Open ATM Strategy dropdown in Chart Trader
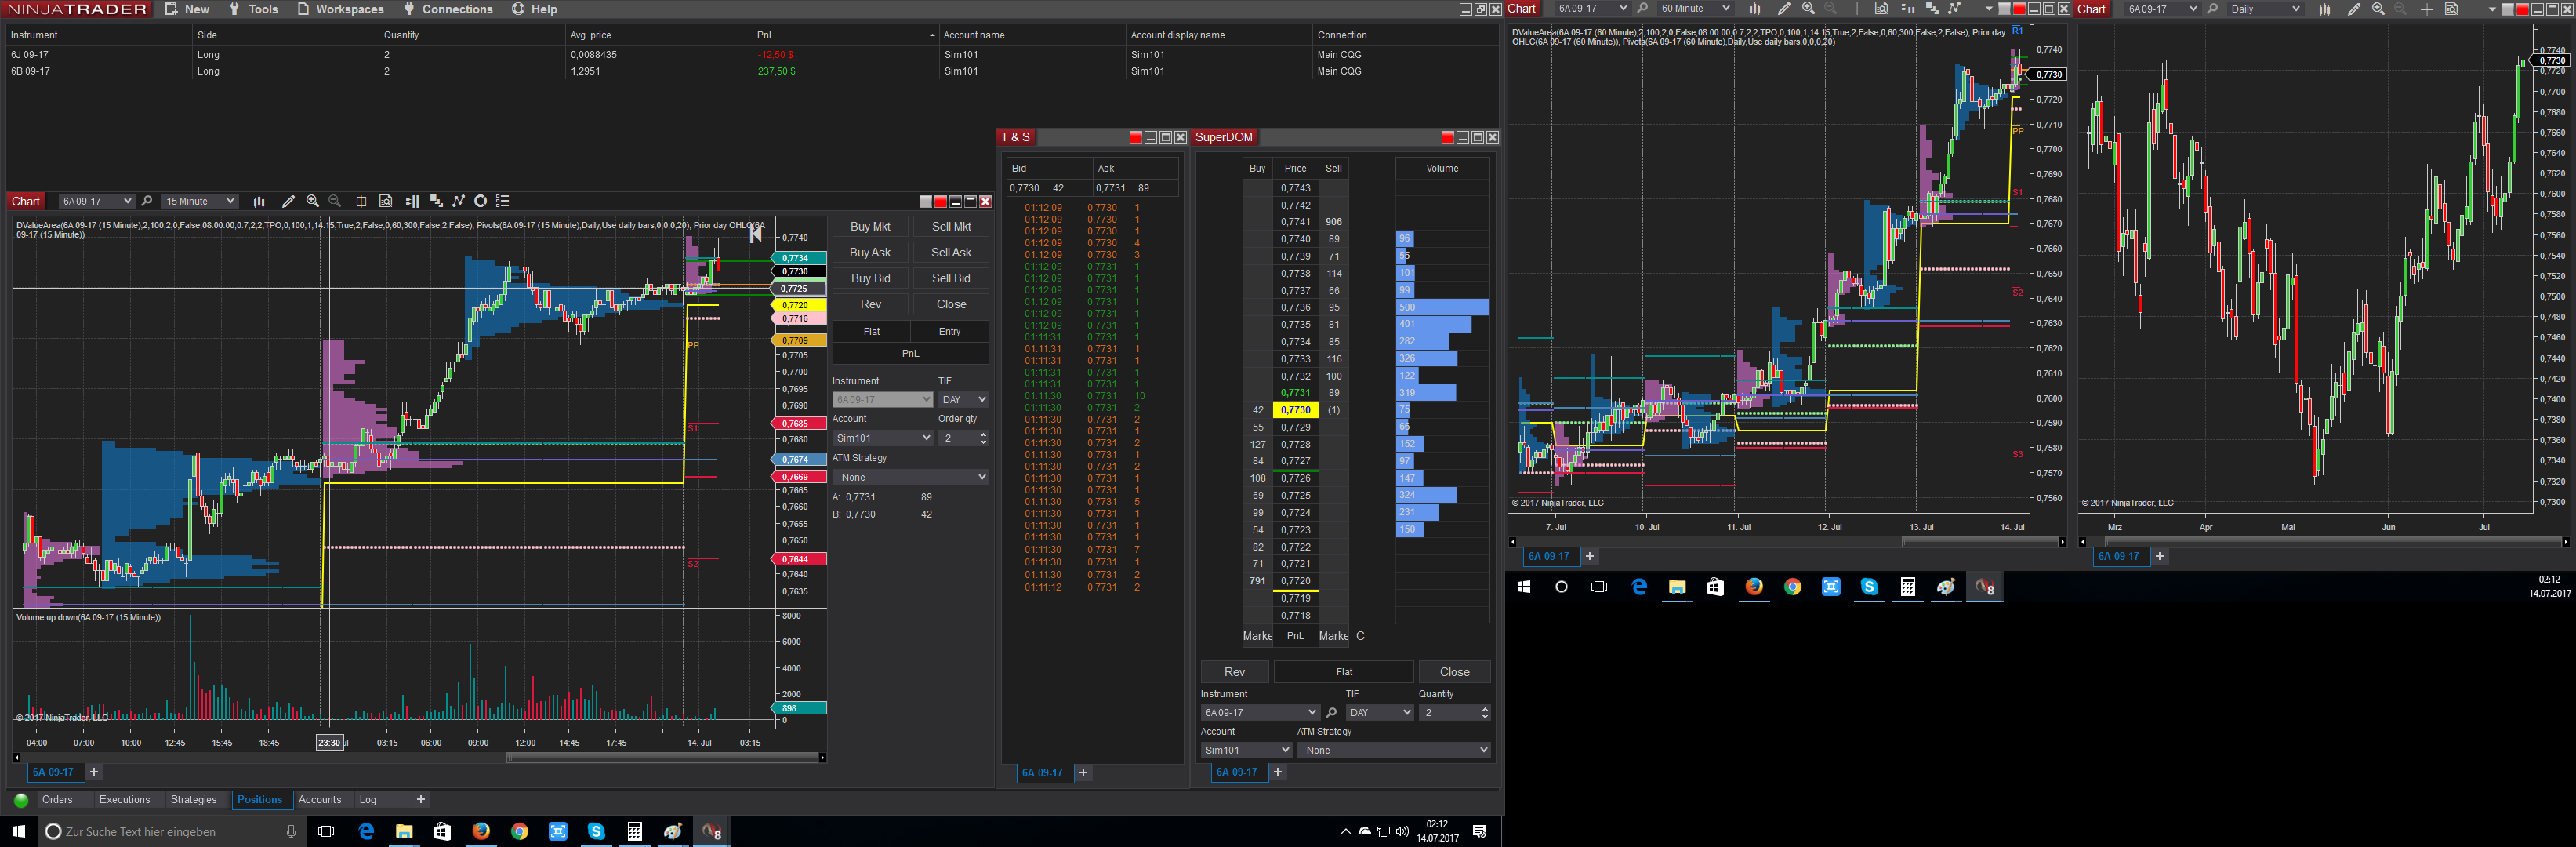 [x=911, y=477]
